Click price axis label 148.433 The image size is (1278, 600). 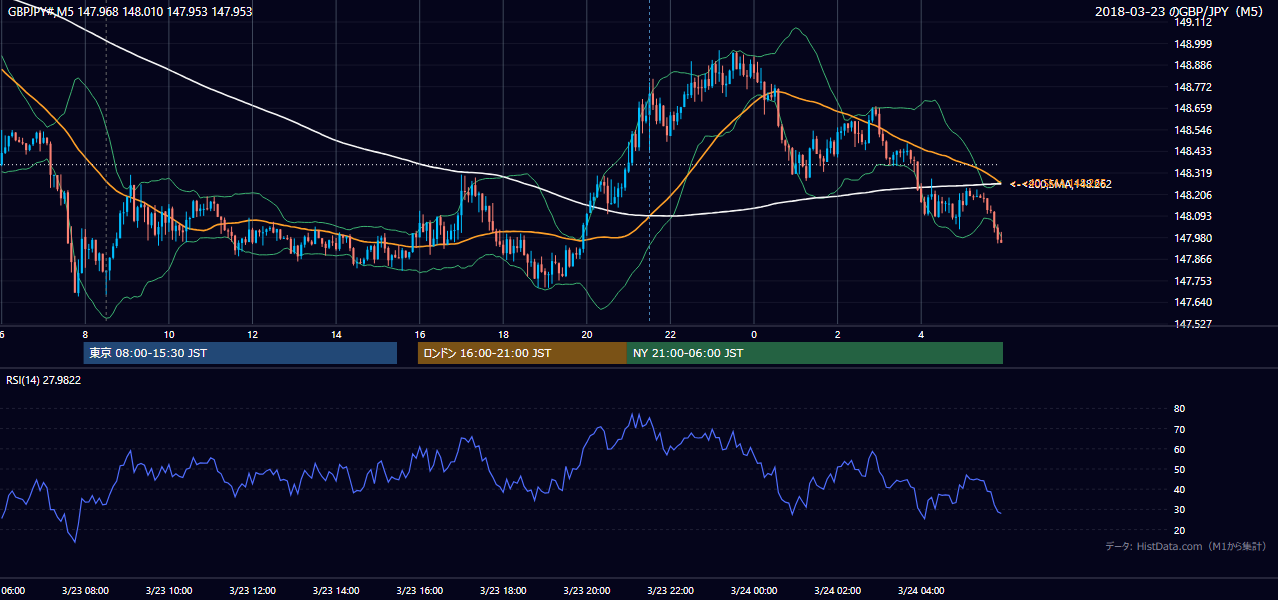(x=1193, y=152)
